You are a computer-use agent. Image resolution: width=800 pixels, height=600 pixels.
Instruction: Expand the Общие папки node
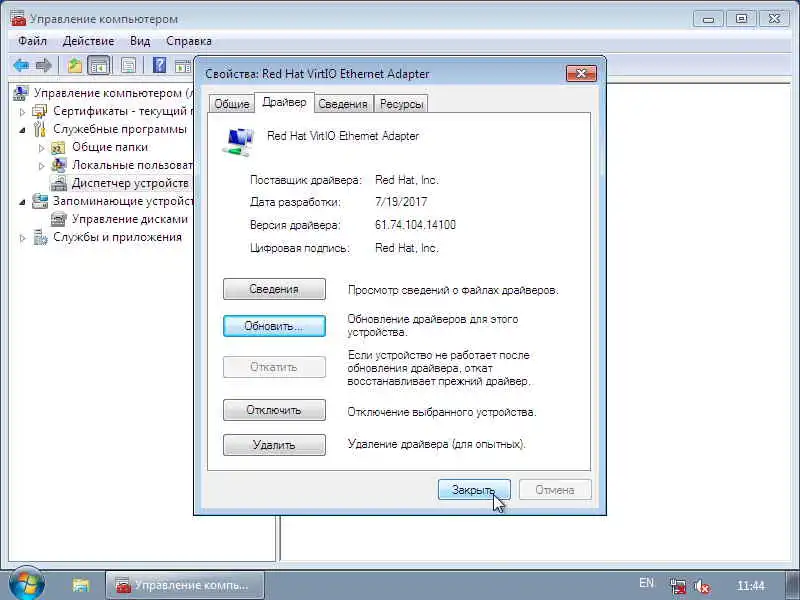pyautogui.click(x=42, y=148)
